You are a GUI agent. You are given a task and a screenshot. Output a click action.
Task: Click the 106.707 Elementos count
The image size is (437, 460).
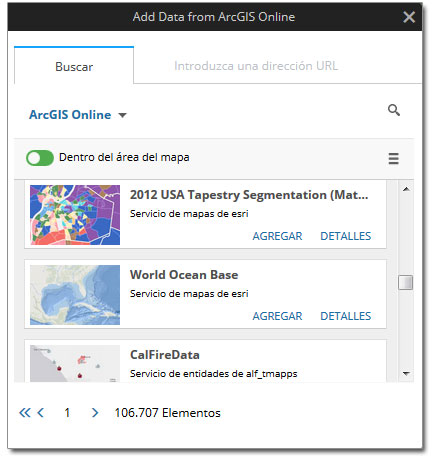point(168,413)
